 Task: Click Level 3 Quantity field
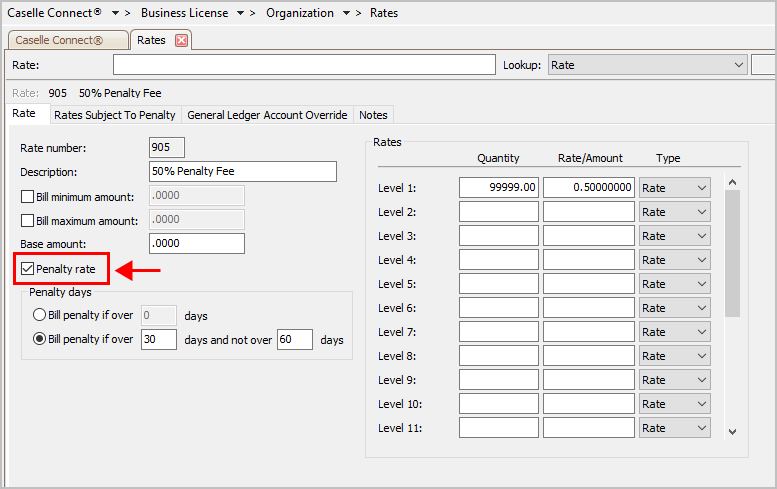[499, 236]
